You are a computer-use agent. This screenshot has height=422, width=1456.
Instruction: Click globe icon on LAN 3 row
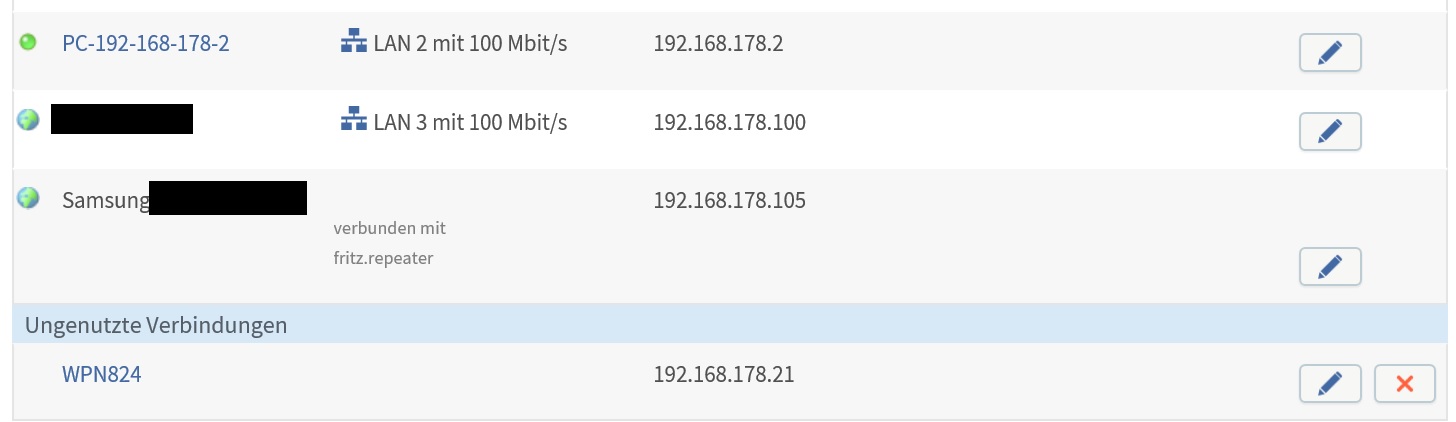(x=28, y=120)
